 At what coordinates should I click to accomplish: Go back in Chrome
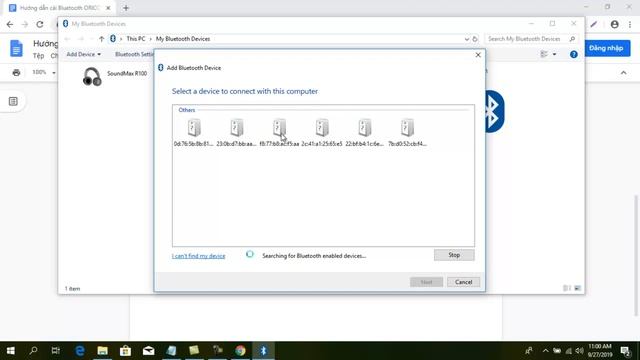(x=10, y=24)
